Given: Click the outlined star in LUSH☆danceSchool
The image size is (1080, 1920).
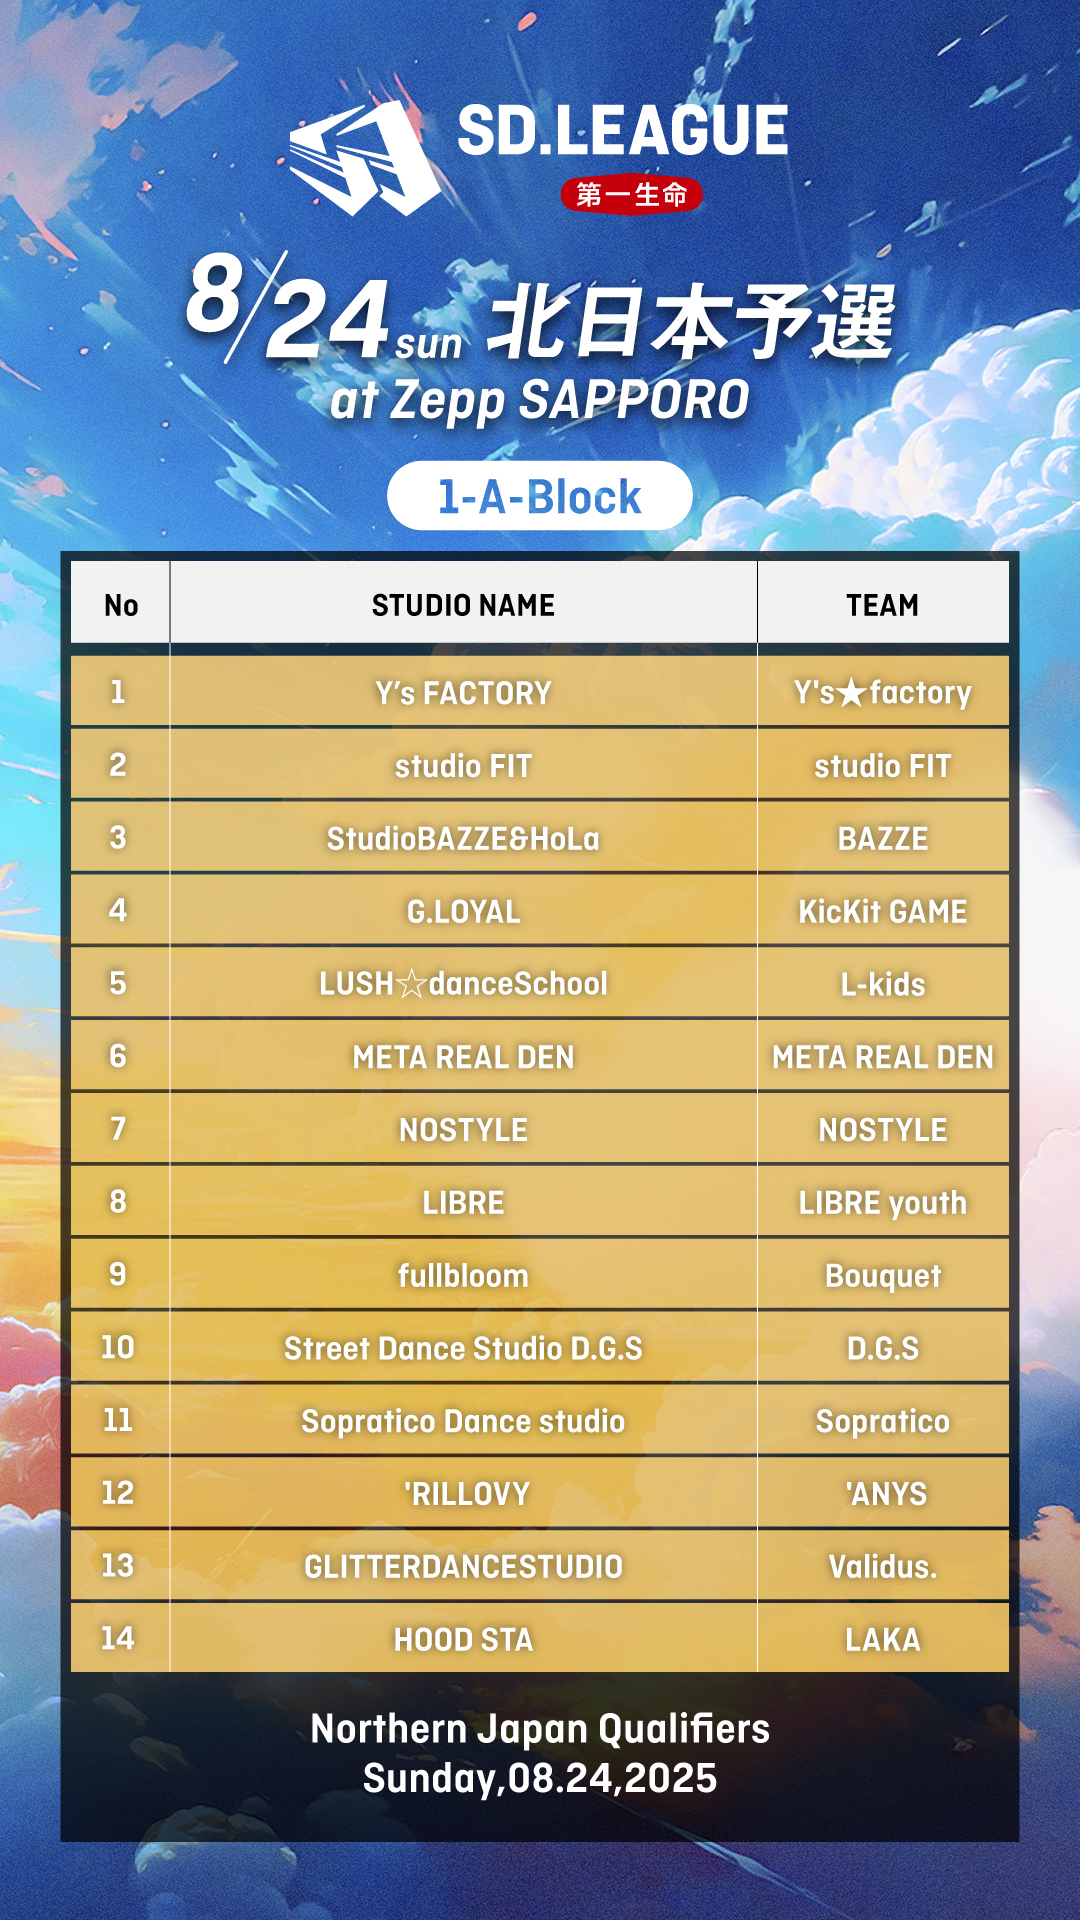Looking at the screenshot, I should click(412, 984).
